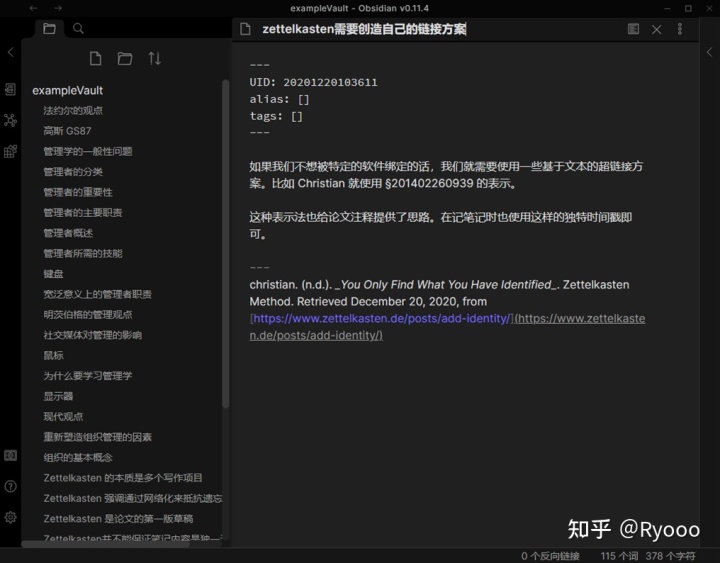The image size is (720, 563).
Task: Click the 378 个字符 character count
Action: 670,556
